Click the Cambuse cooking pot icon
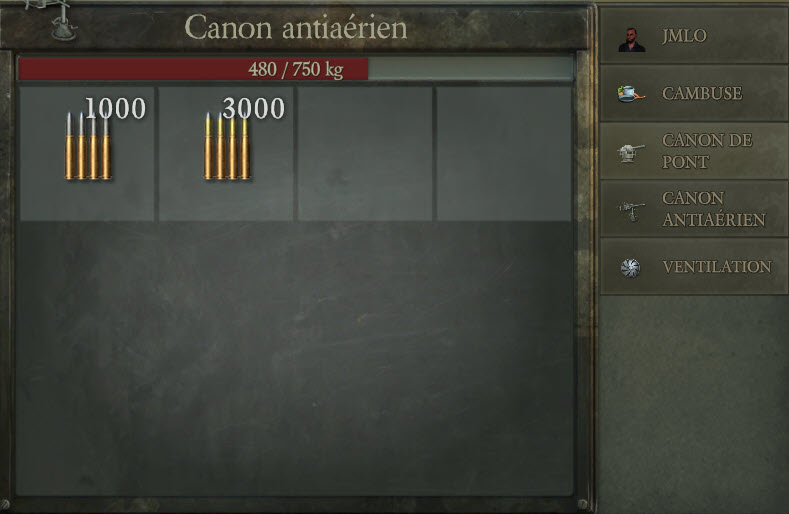Screen dimensions: 789x514 click(x=630, y=94)
